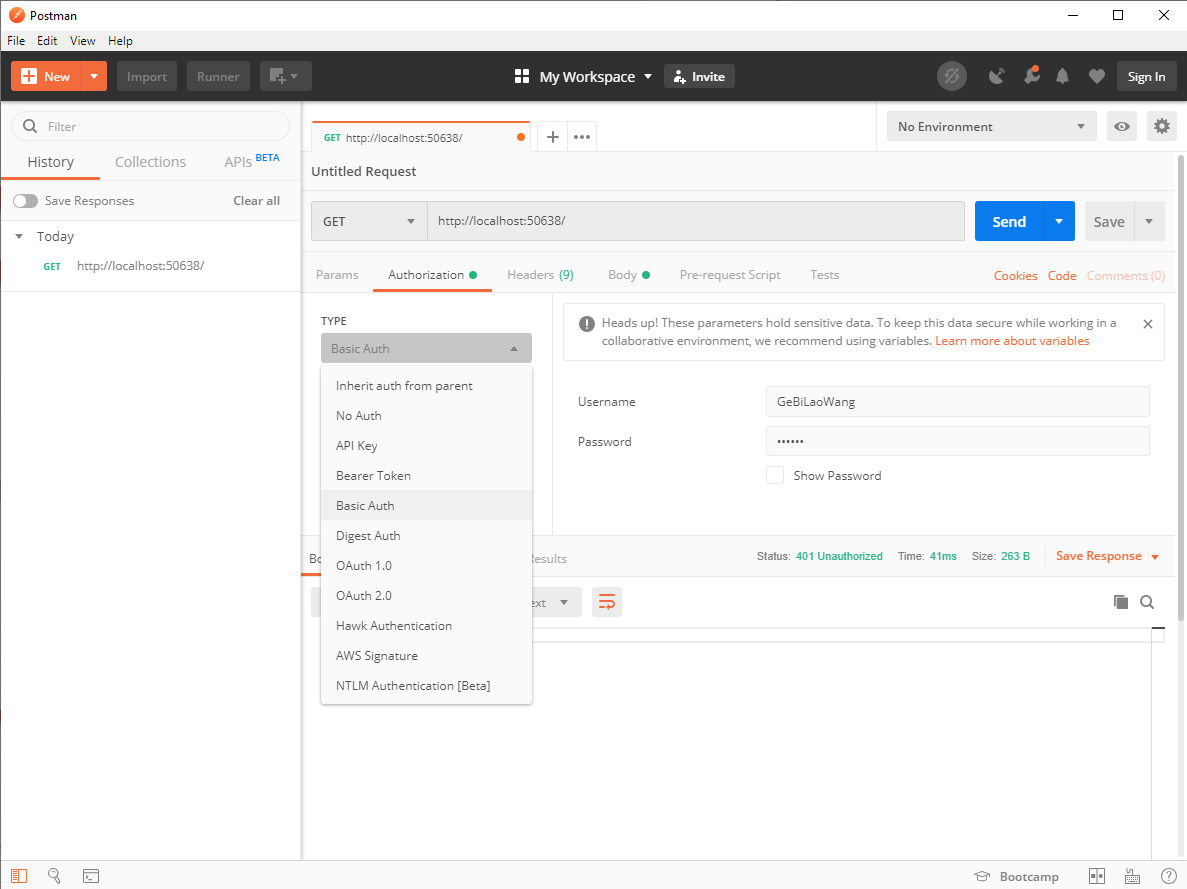Screen dimensions: 1187x889
Task: Switch to the Collections tab
Action: [x=150, y=162]
